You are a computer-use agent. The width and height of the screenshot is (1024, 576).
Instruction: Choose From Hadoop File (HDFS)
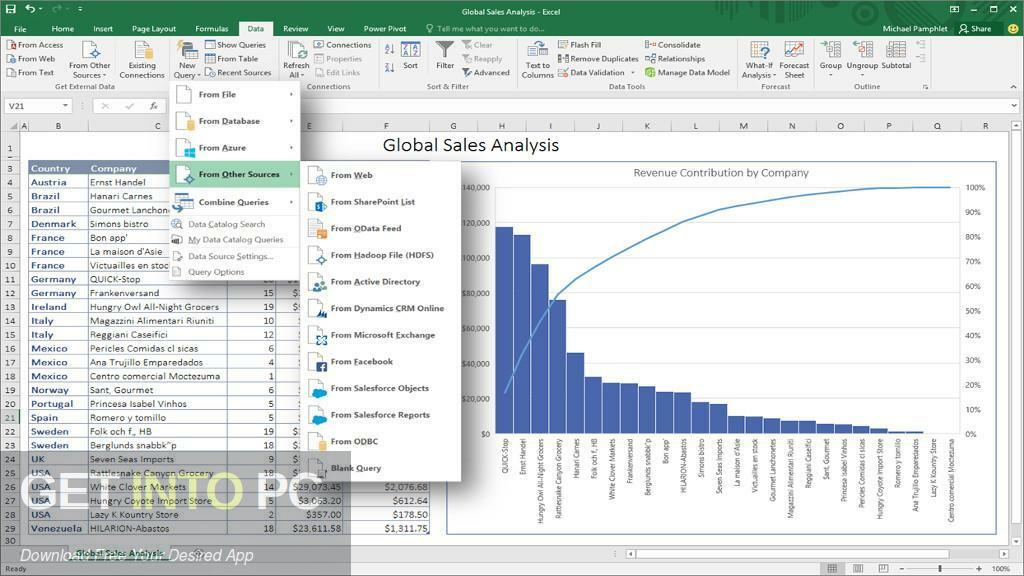(x=382, y=255)
